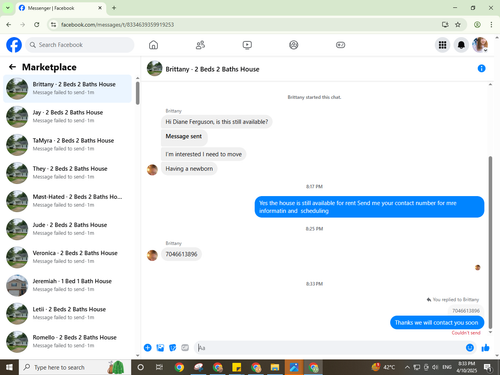Click the 'Having a newborn' message

coord(189,169)
